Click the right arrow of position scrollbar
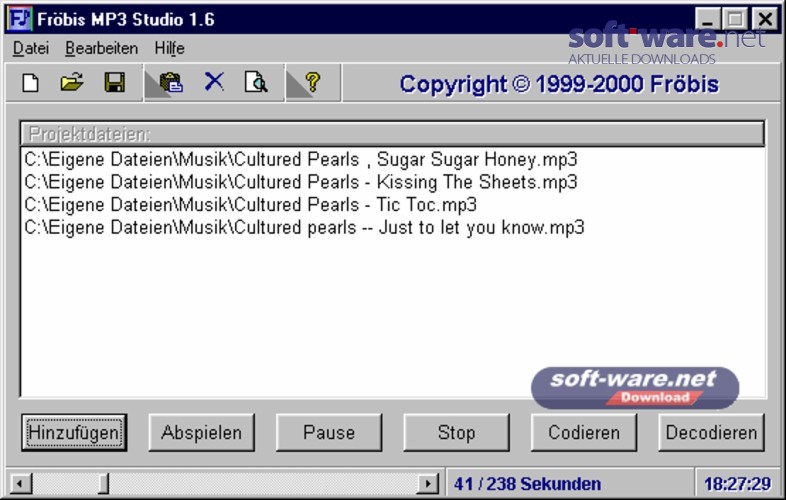The height and width of the screenshot is (500, 786). point(428,484)
